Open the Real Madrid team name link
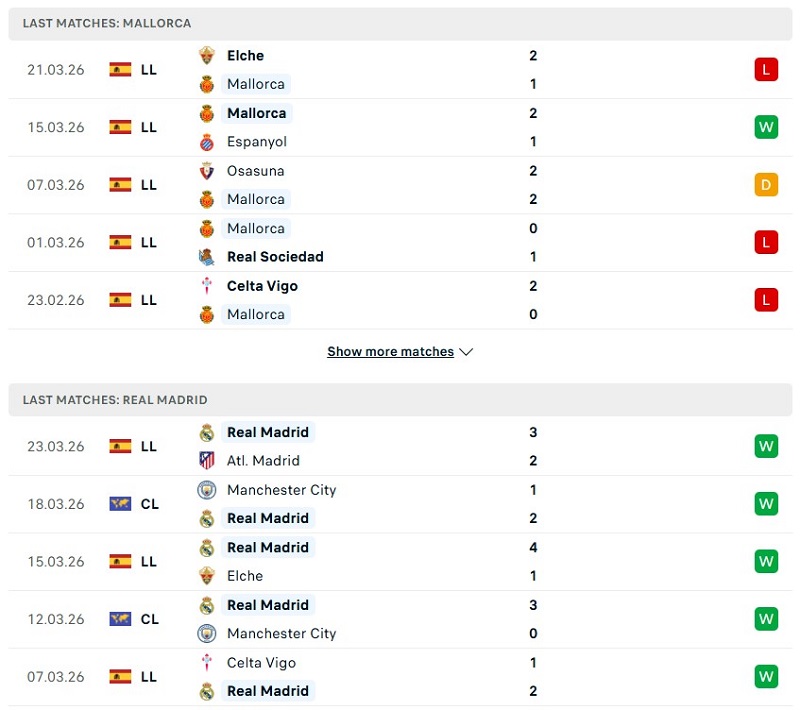 268,432
